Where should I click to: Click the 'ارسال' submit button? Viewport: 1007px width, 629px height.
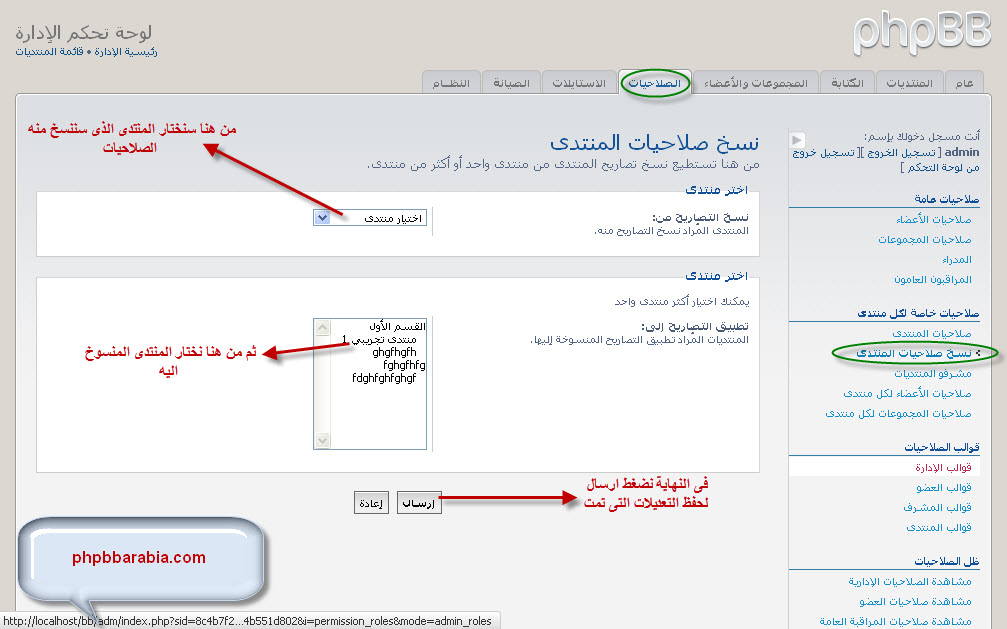(x=419, y=502)
